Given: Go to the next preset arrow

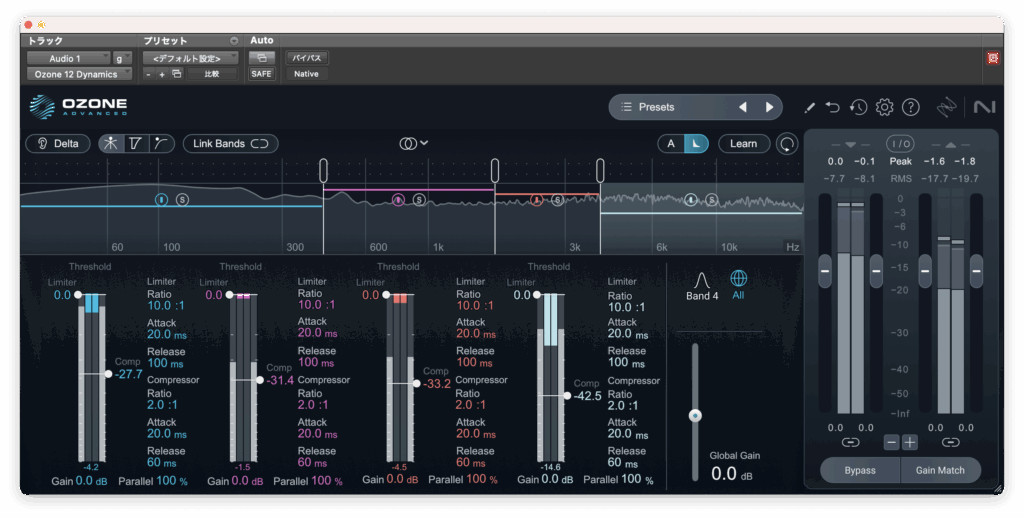Looking at the screenshot, I should pyautogui.click(x=769, y=107).
